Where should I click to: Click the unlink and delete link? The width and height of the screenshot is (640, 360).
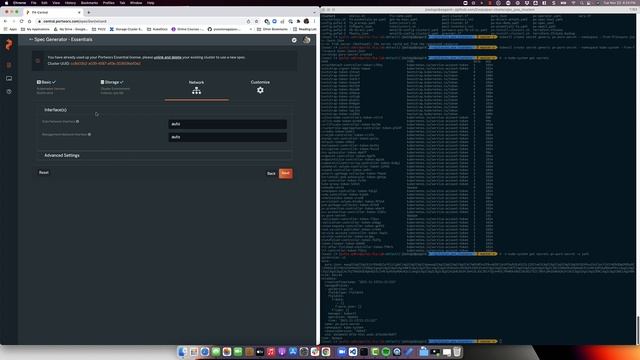(x=168, y=58)
